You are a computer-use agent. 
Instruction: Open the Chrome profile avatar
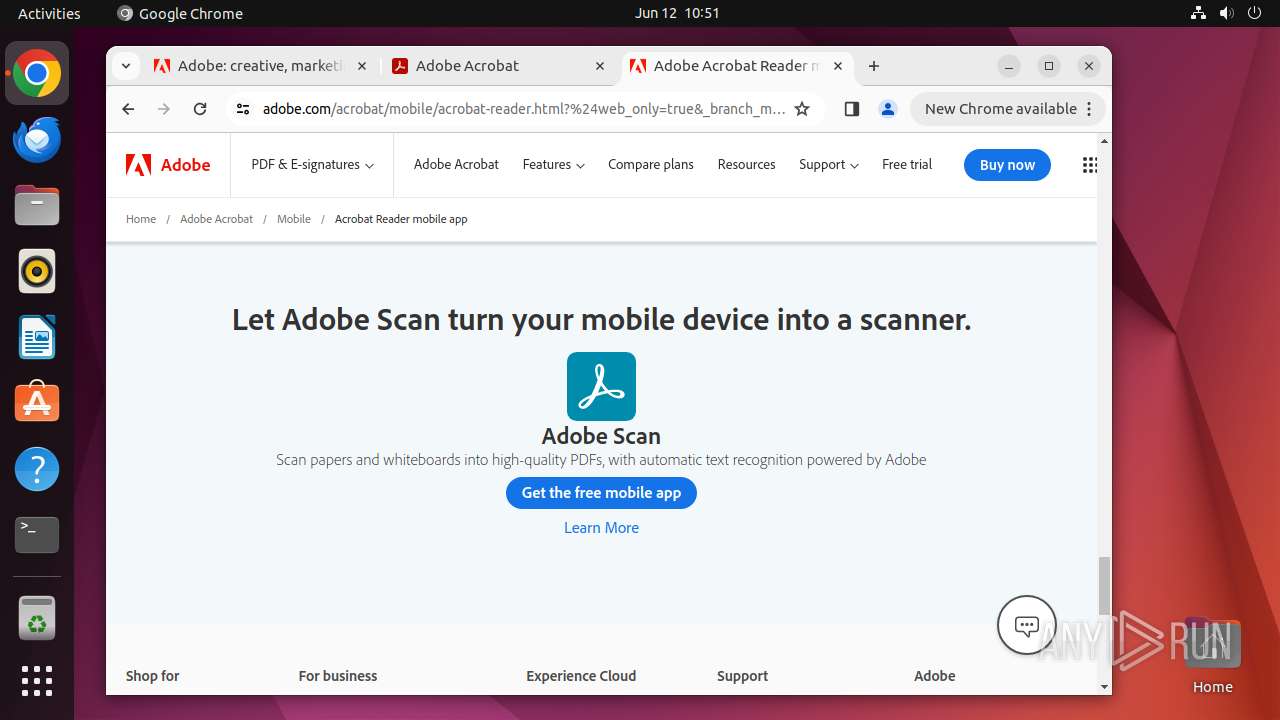(x=888, y=109)
